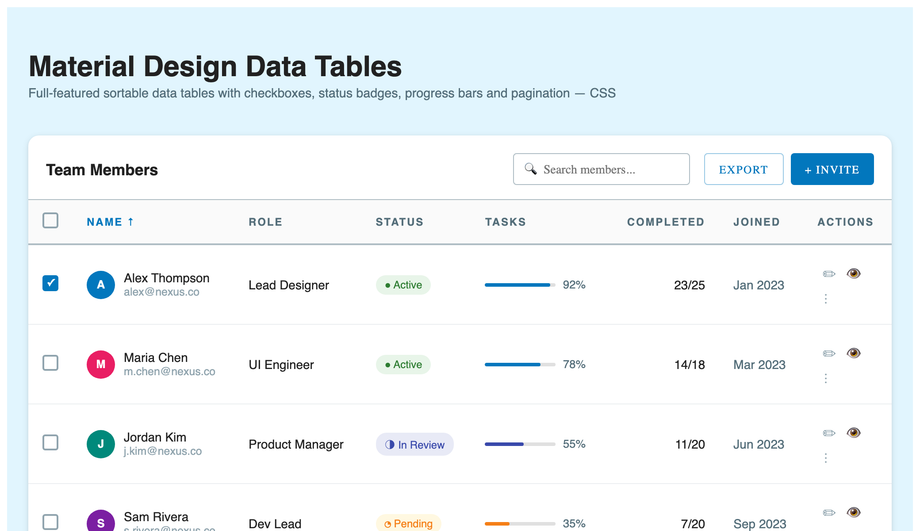Screen dimensions: 920x531
Task: Sort by the TASKS column header
Action: coord(505,222)
